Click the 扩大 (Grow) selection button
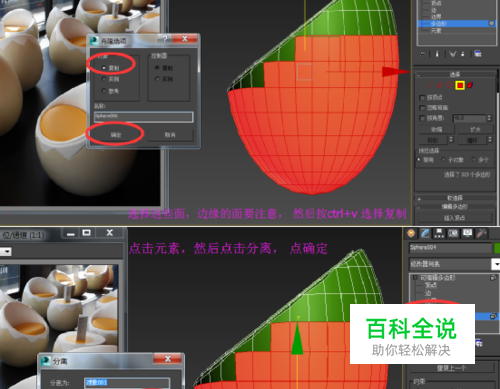Image resolution: width=500 pixels, height=389 pixels. pos(475,129)
